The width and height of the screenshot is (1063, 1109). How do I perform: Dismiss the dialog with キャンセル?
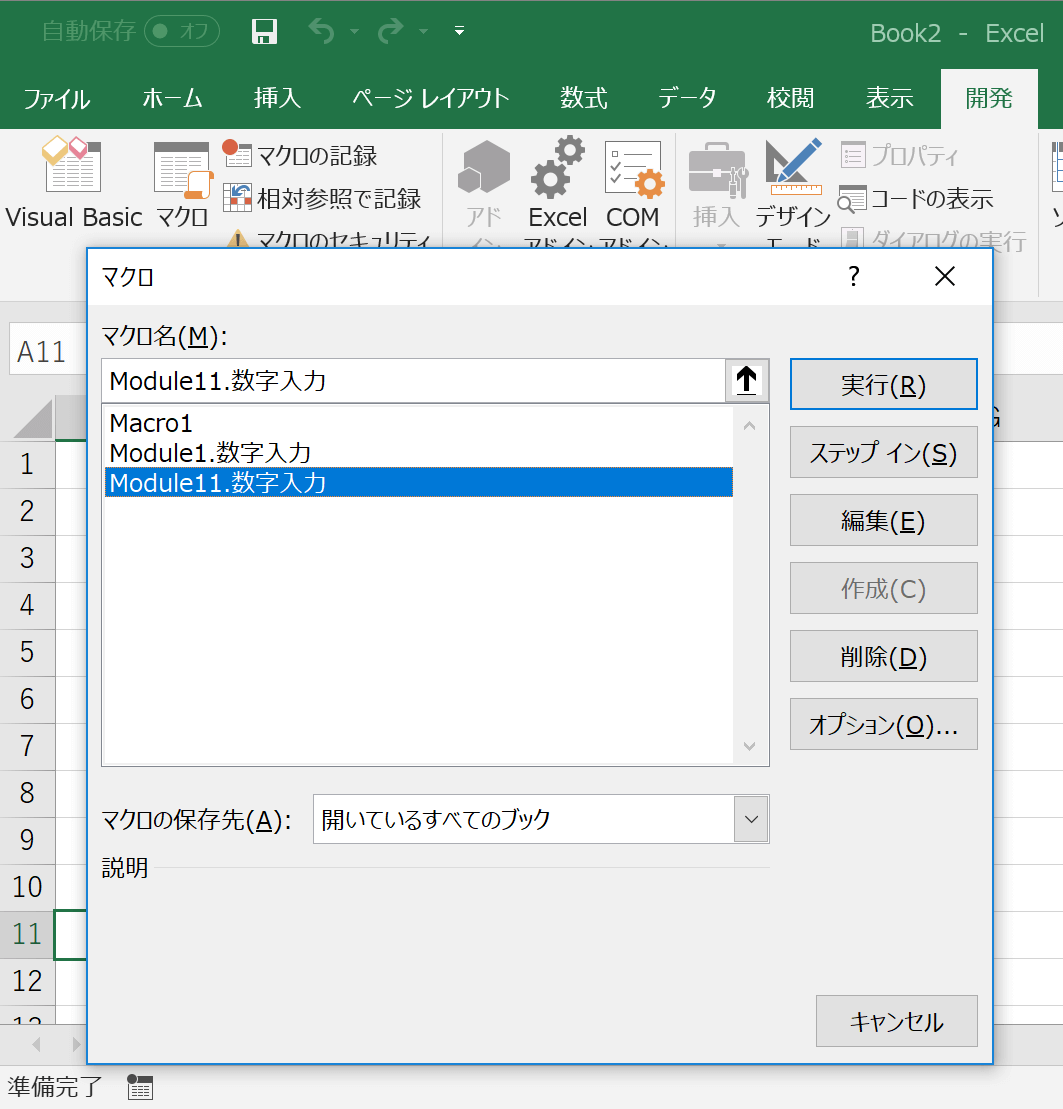click(896, 1021)
